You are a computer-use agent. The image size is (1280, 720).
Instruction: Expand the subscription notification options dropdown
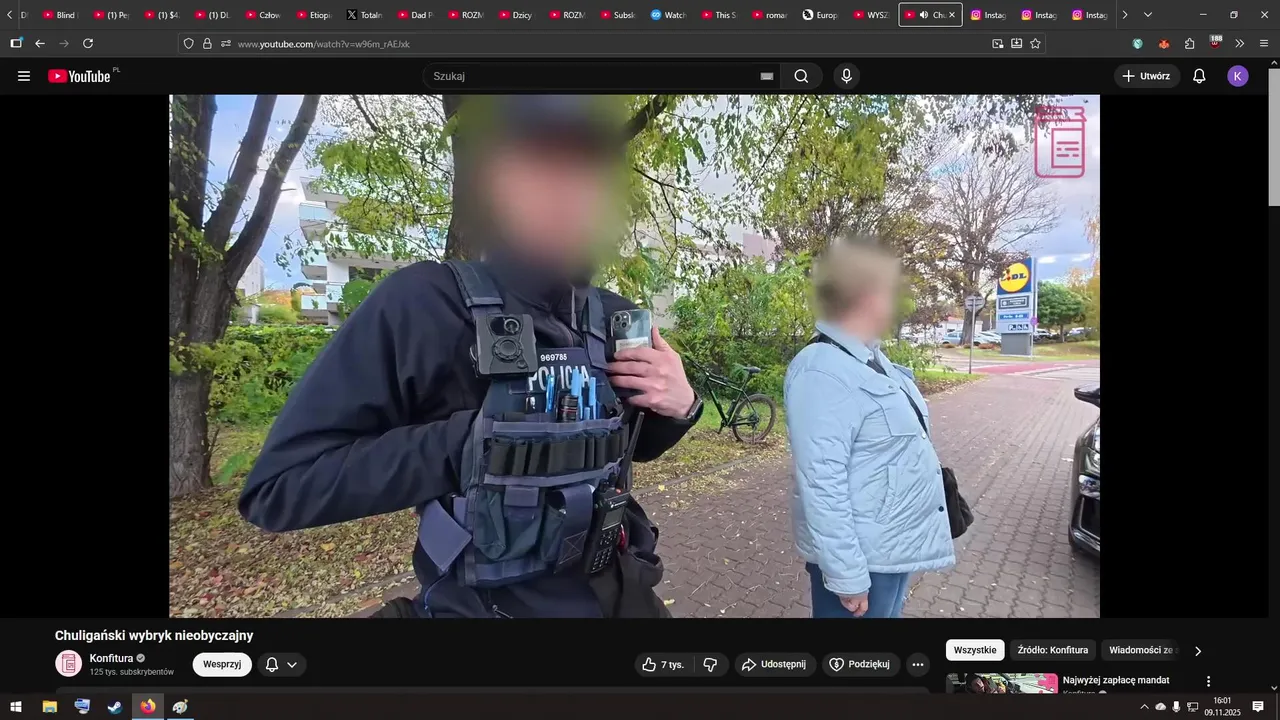[292, 665]
